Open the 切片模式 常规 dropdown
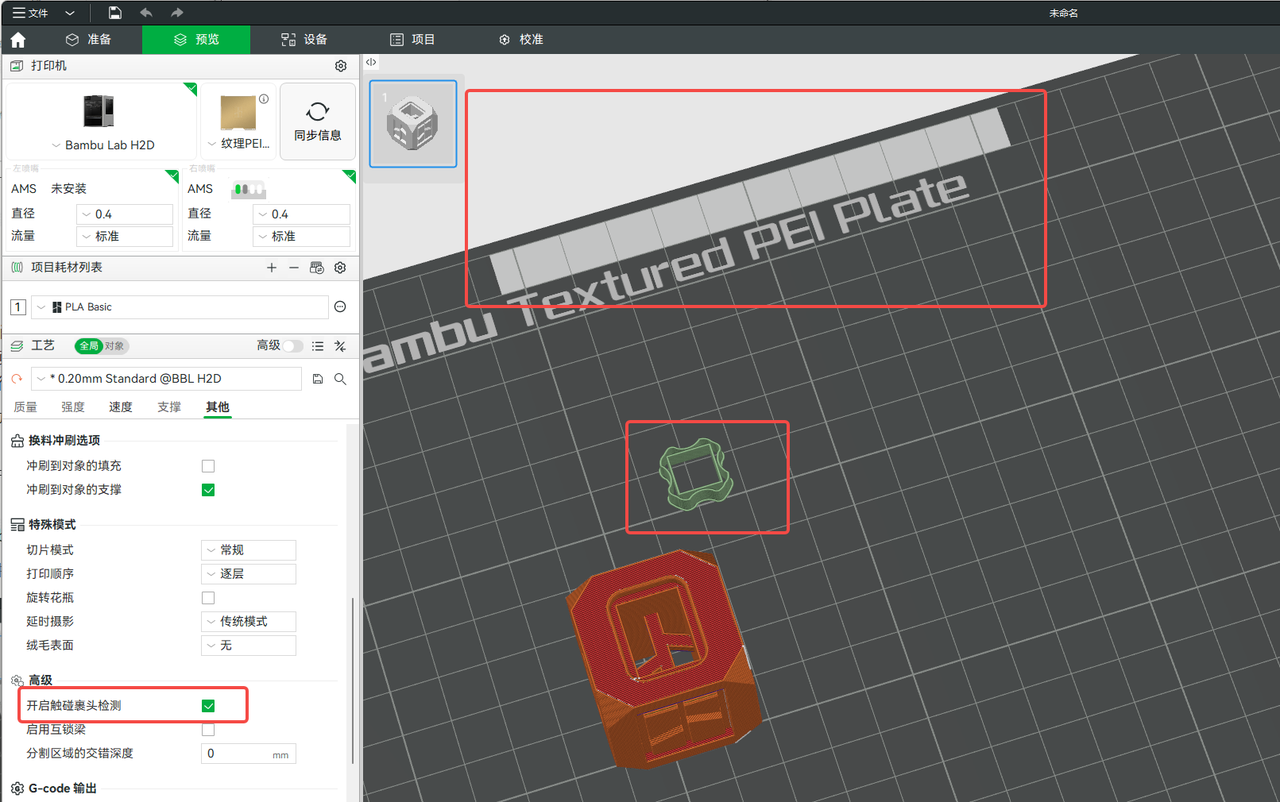The width and height of the screenshot is (1280, 802). tap(249, 550)
